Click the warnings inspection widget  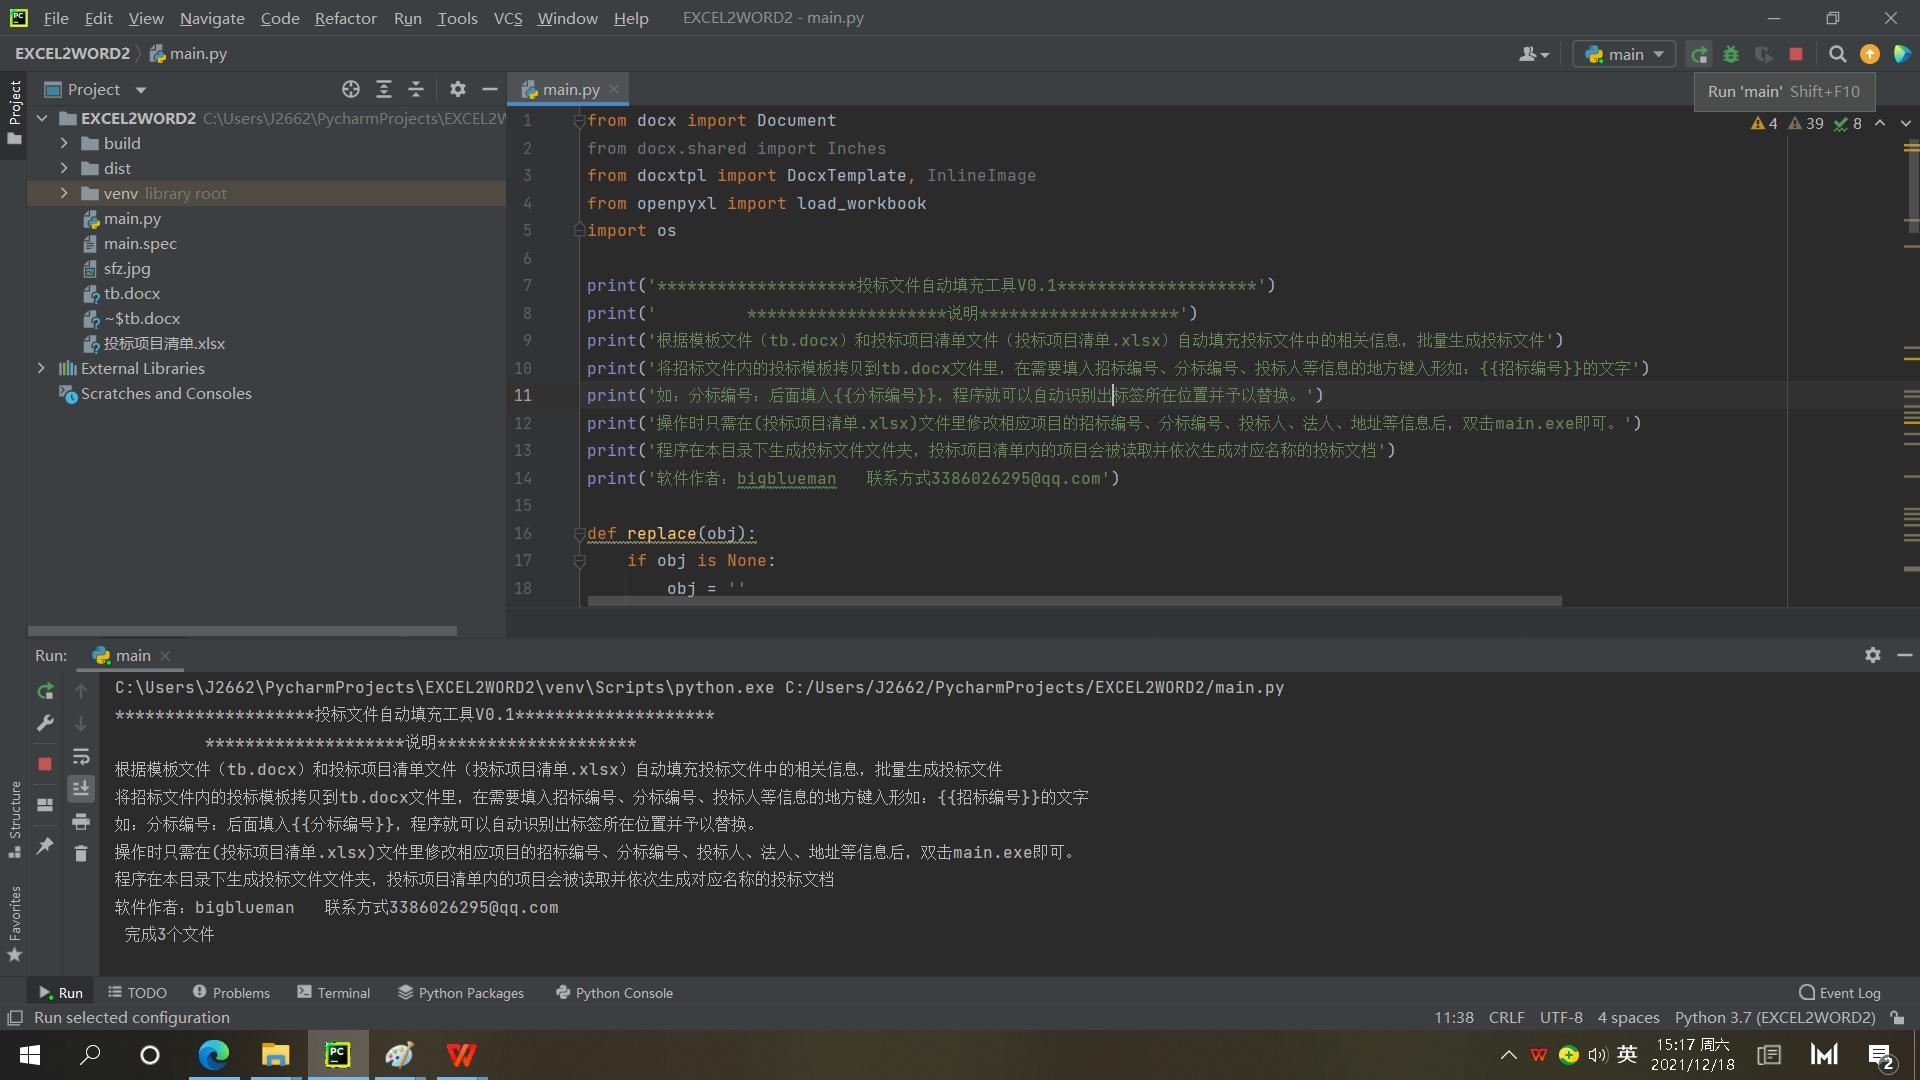pos(1806,124)
